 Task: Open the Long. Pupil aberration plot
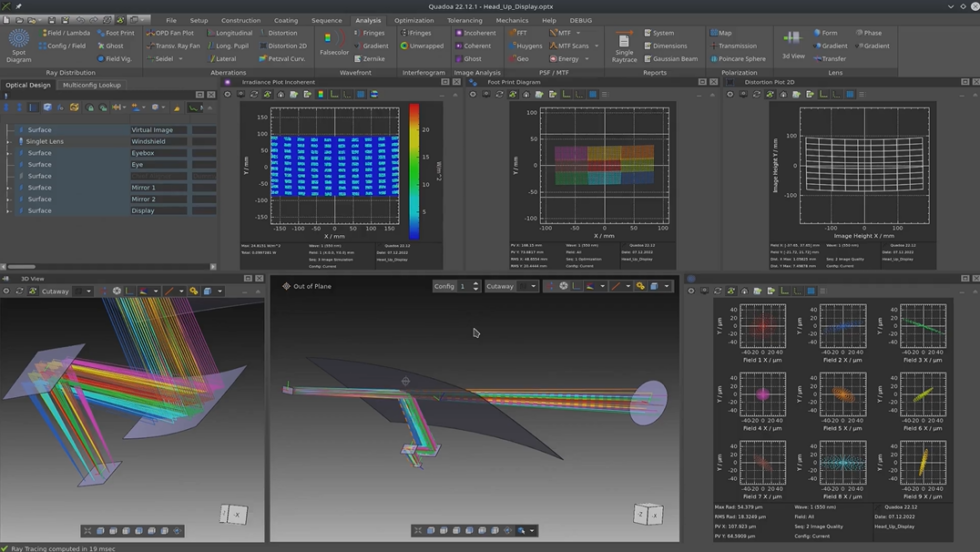(x=228, y=46)
